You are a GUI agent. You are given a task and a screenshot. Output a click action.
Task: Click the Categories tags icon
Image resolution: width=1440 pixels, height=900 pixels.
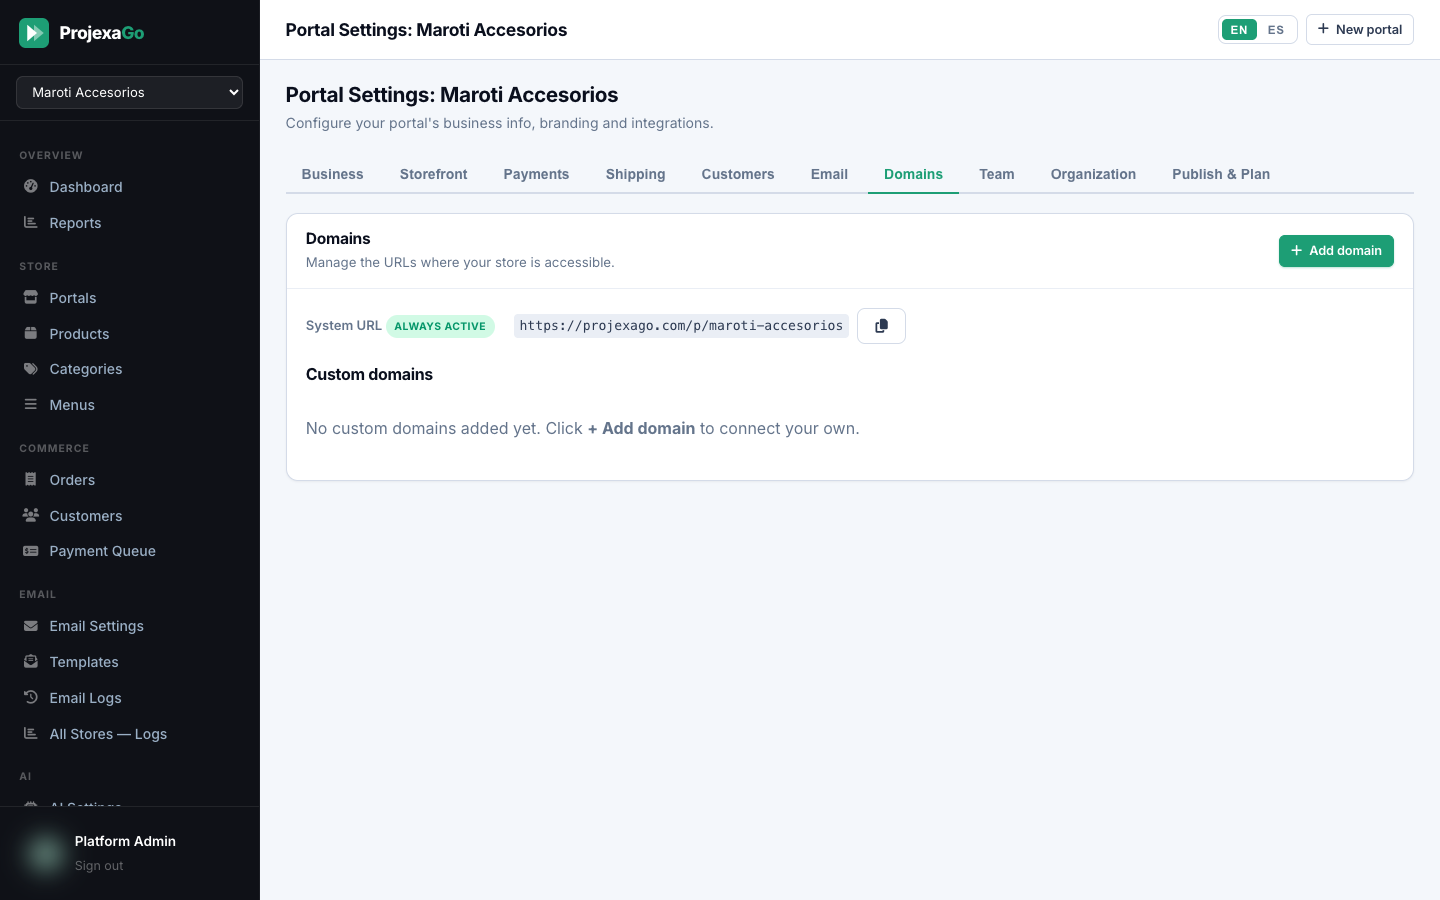pos(31,368)
